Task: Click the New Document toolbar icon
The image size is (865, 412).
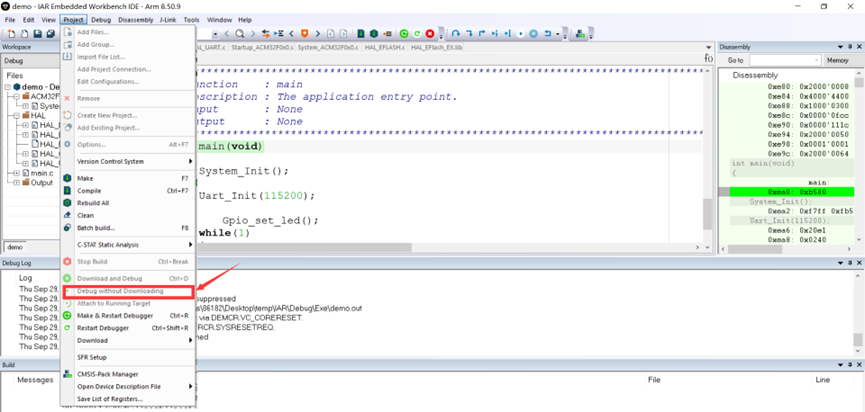Action: [x=9, y=34]
